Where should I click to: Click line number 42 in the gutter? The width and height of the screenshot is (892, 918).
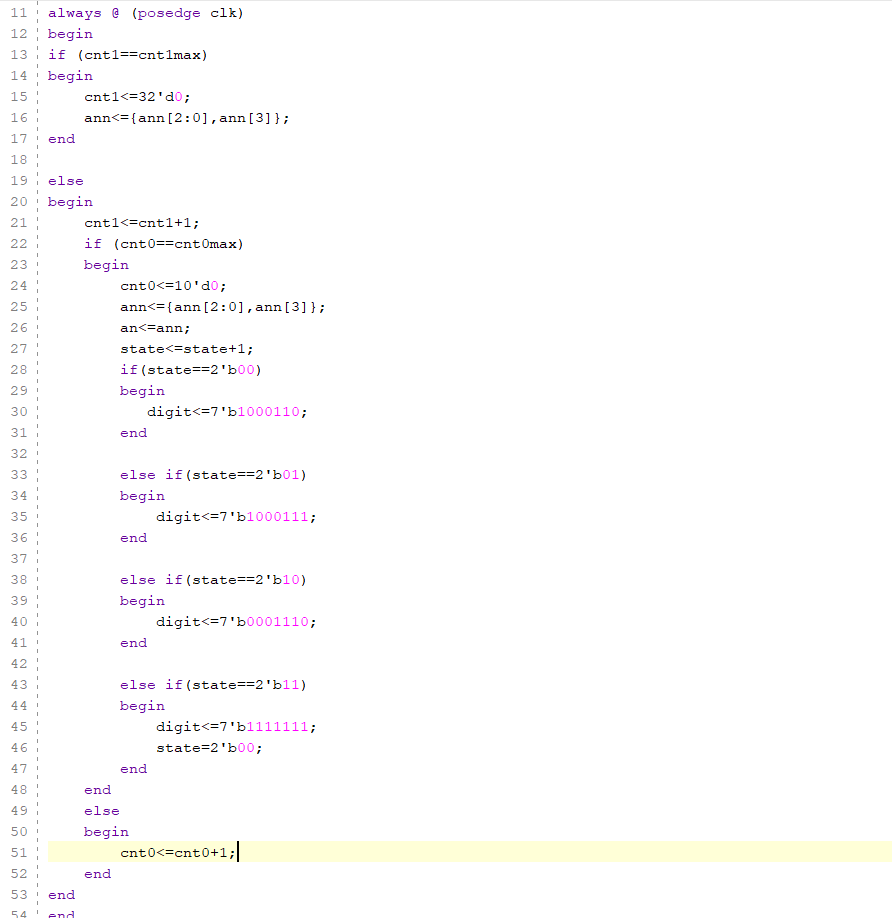pyautogui.click(x=19, y=664)
